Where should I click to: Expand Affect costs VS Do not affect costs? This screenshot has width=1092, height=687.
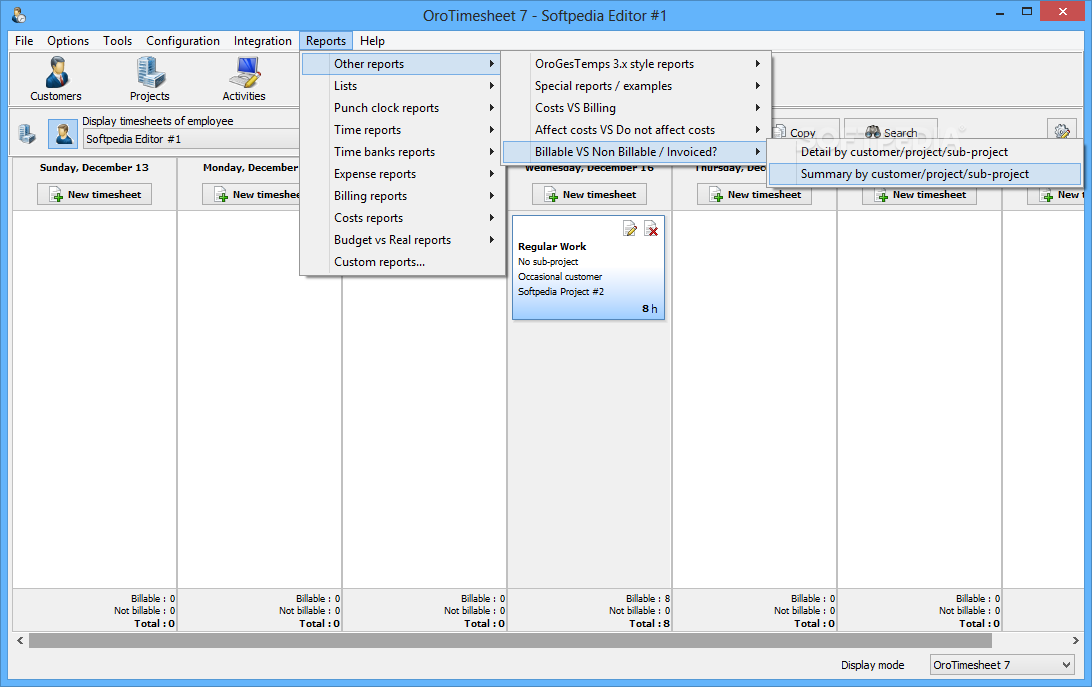tap(636, 130)
